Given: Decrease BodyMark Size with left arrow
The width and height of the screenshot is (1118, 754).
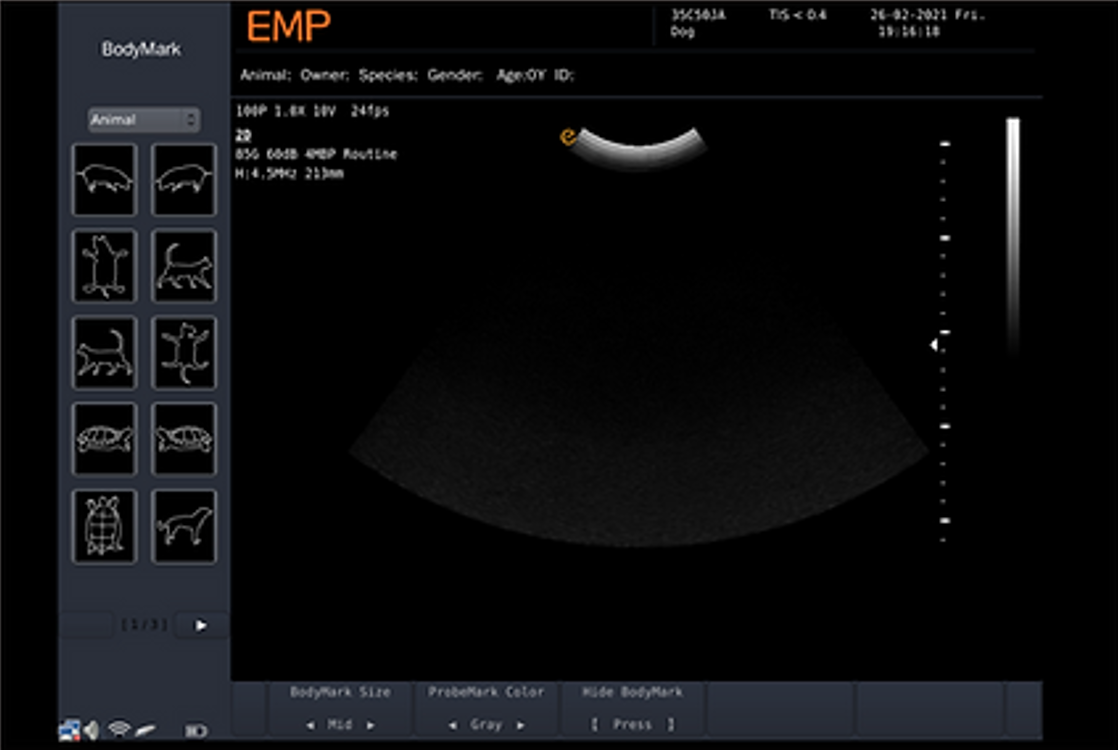Looking at the screenshot, I should click(310, 725).
